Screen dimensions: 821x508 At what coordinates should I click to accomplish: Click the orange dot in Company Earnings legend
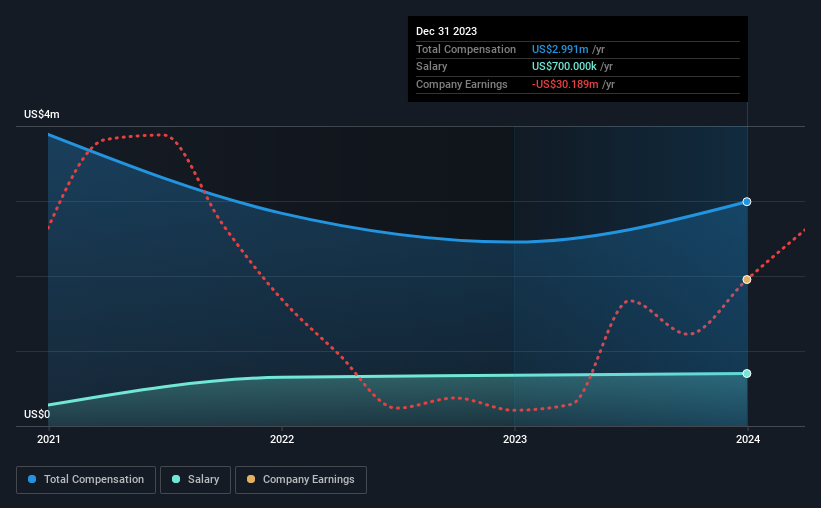[251, 479]
